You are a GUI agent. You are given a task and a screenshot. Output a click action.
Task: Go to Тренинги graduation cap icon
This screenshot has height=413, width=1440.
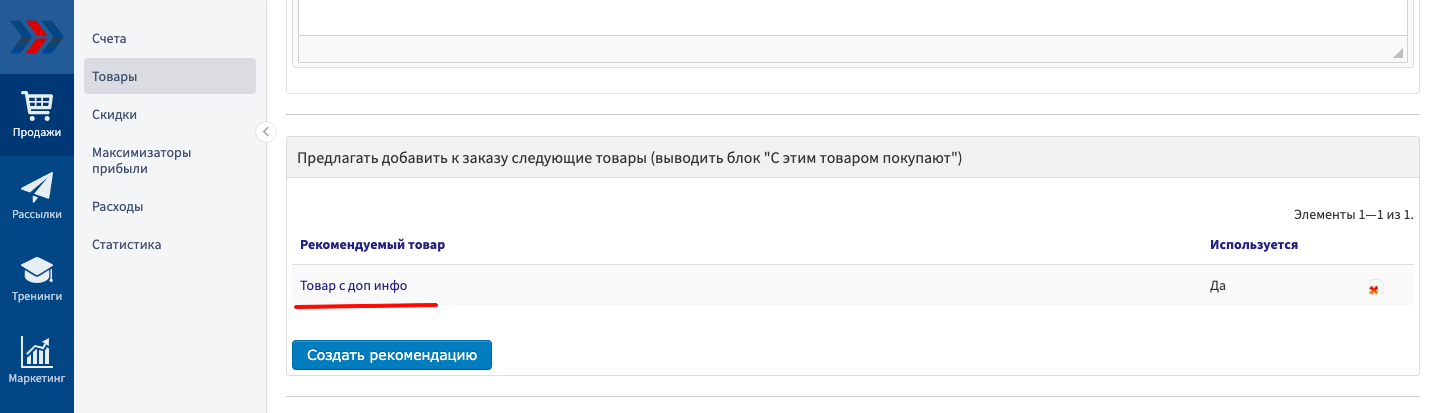pos(37,270)
